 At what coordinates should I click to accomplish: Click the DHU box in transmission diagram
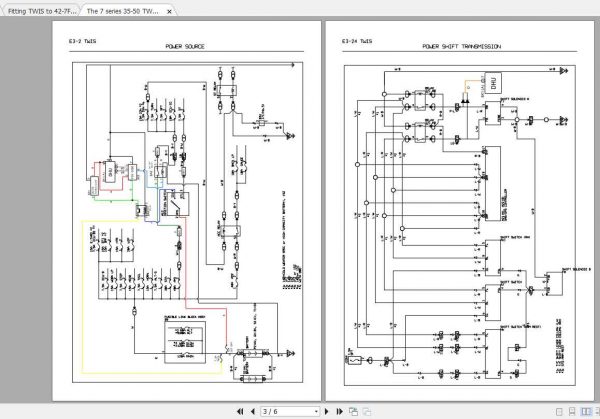[493, 83]
